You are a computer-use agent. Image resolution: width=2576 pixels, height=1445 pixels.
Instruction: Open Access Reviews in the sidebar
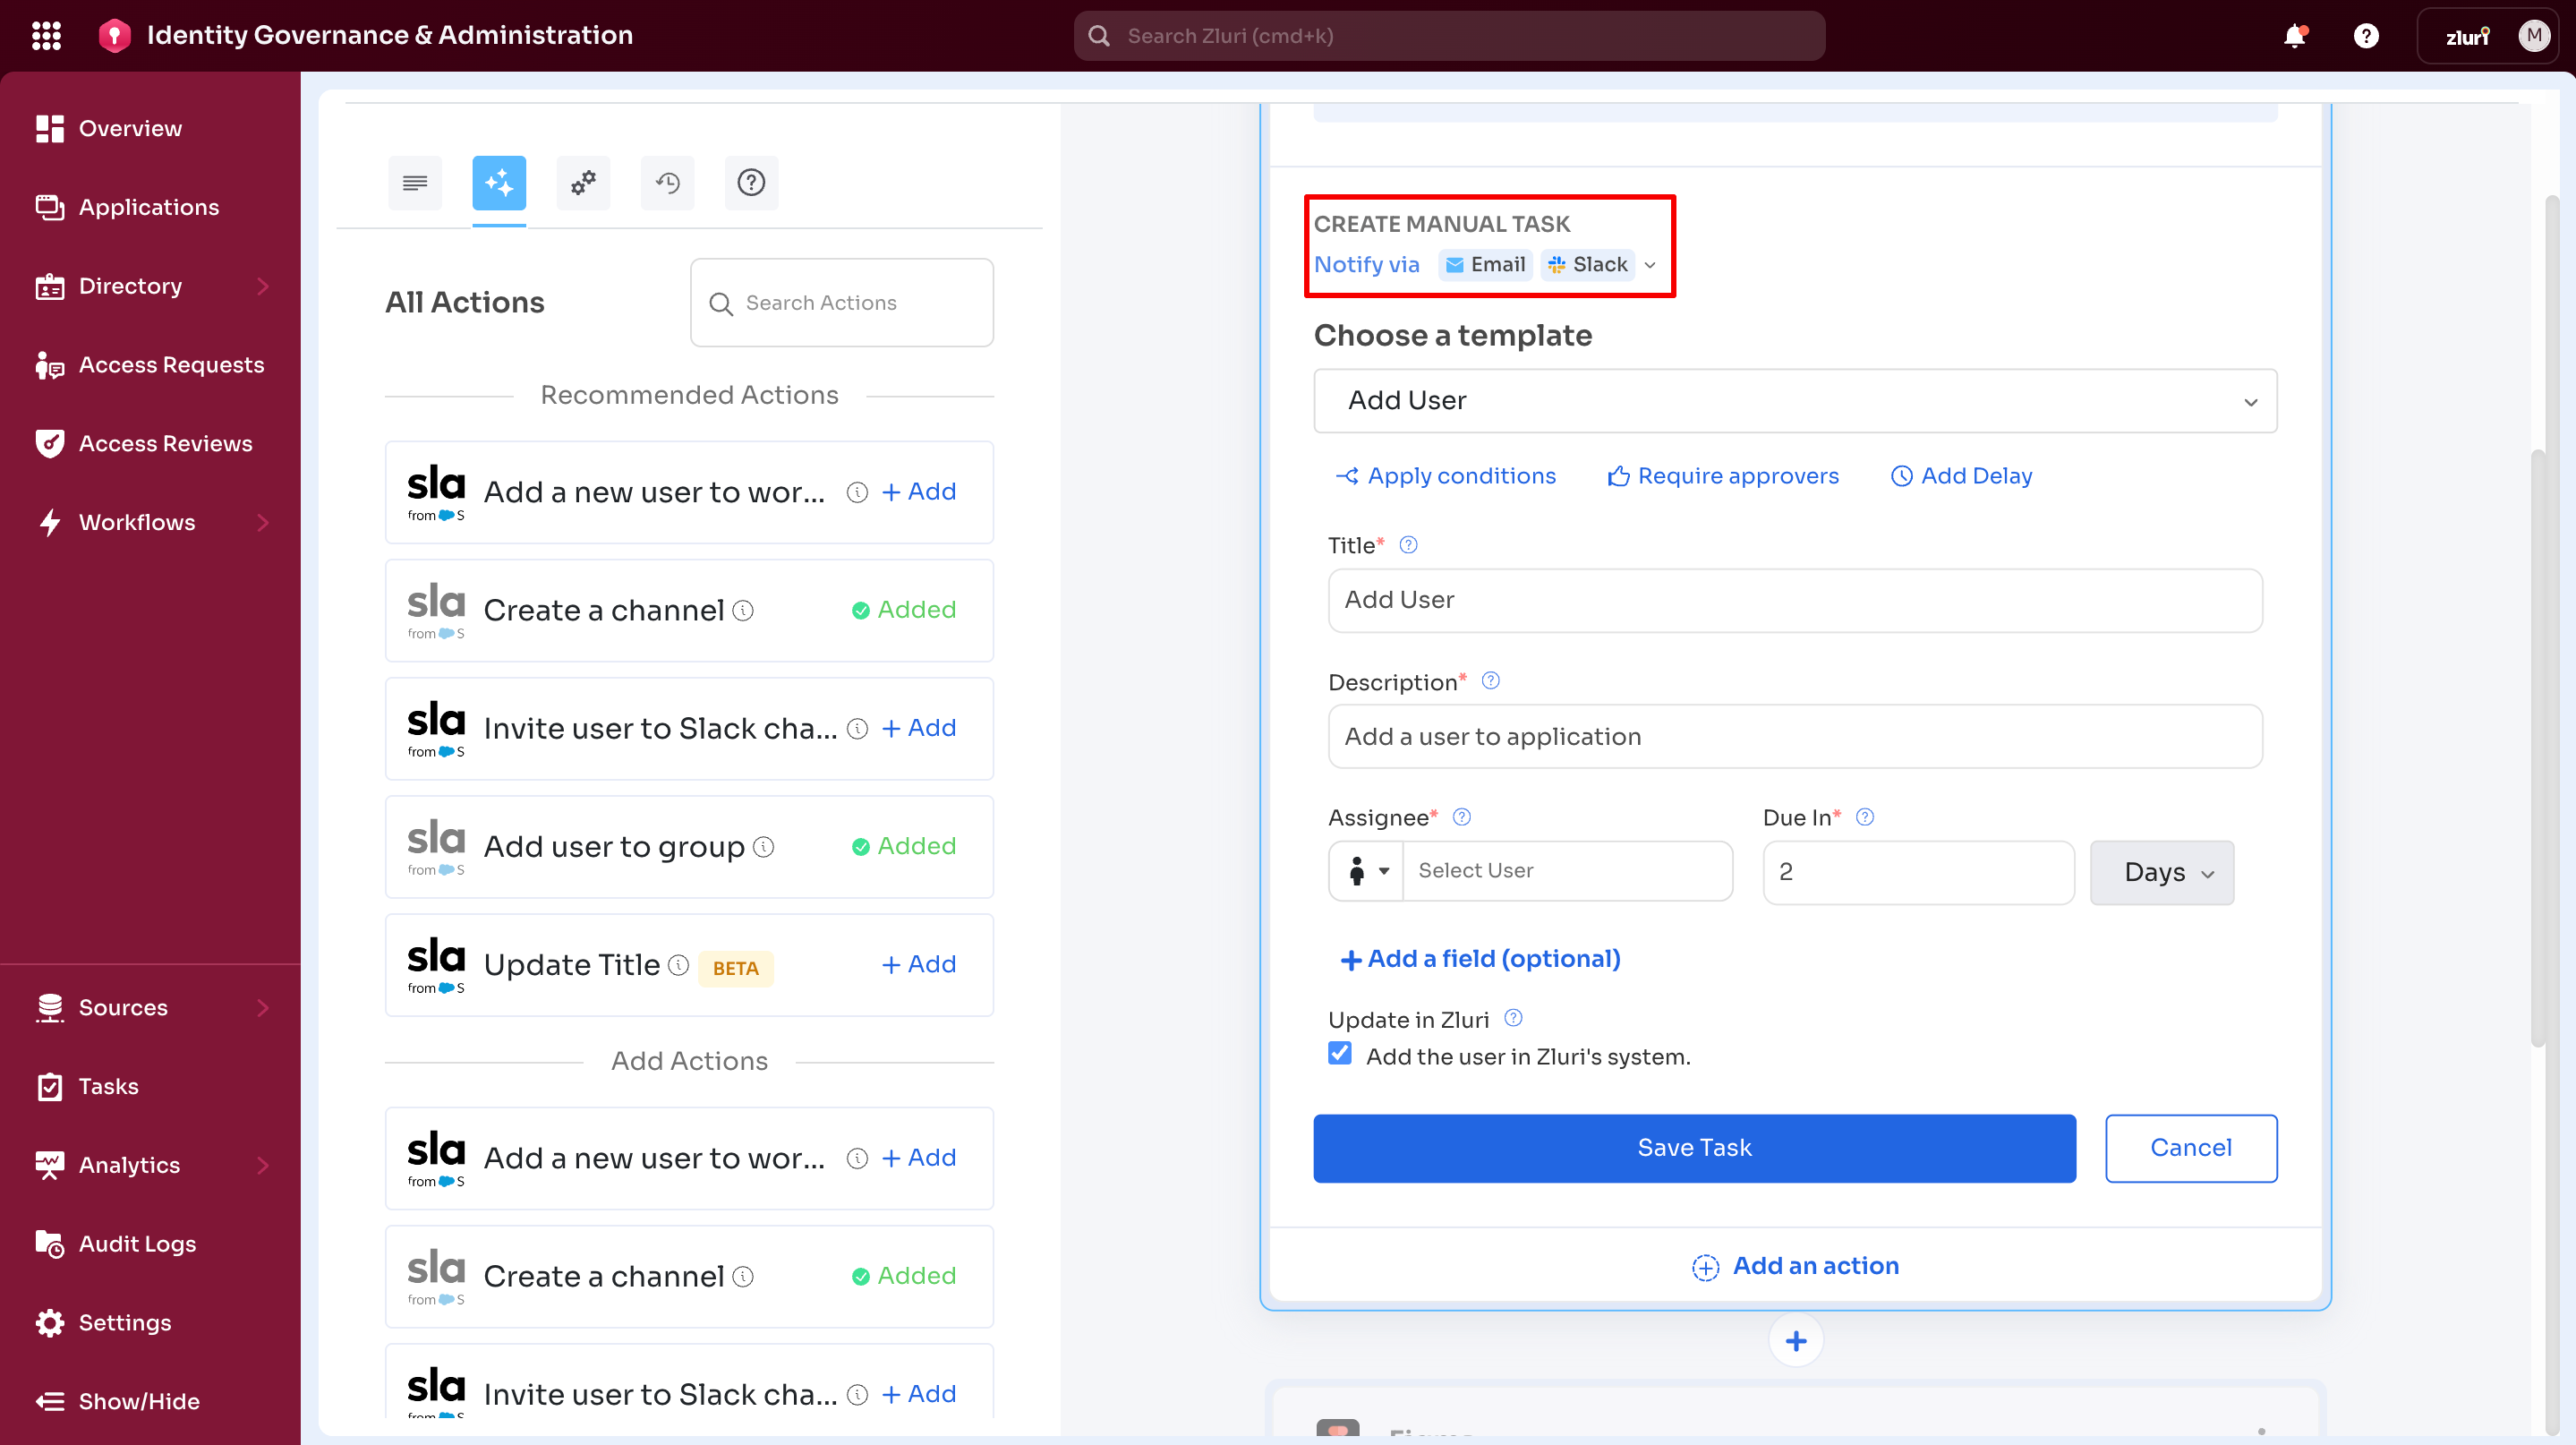(165, 443)
